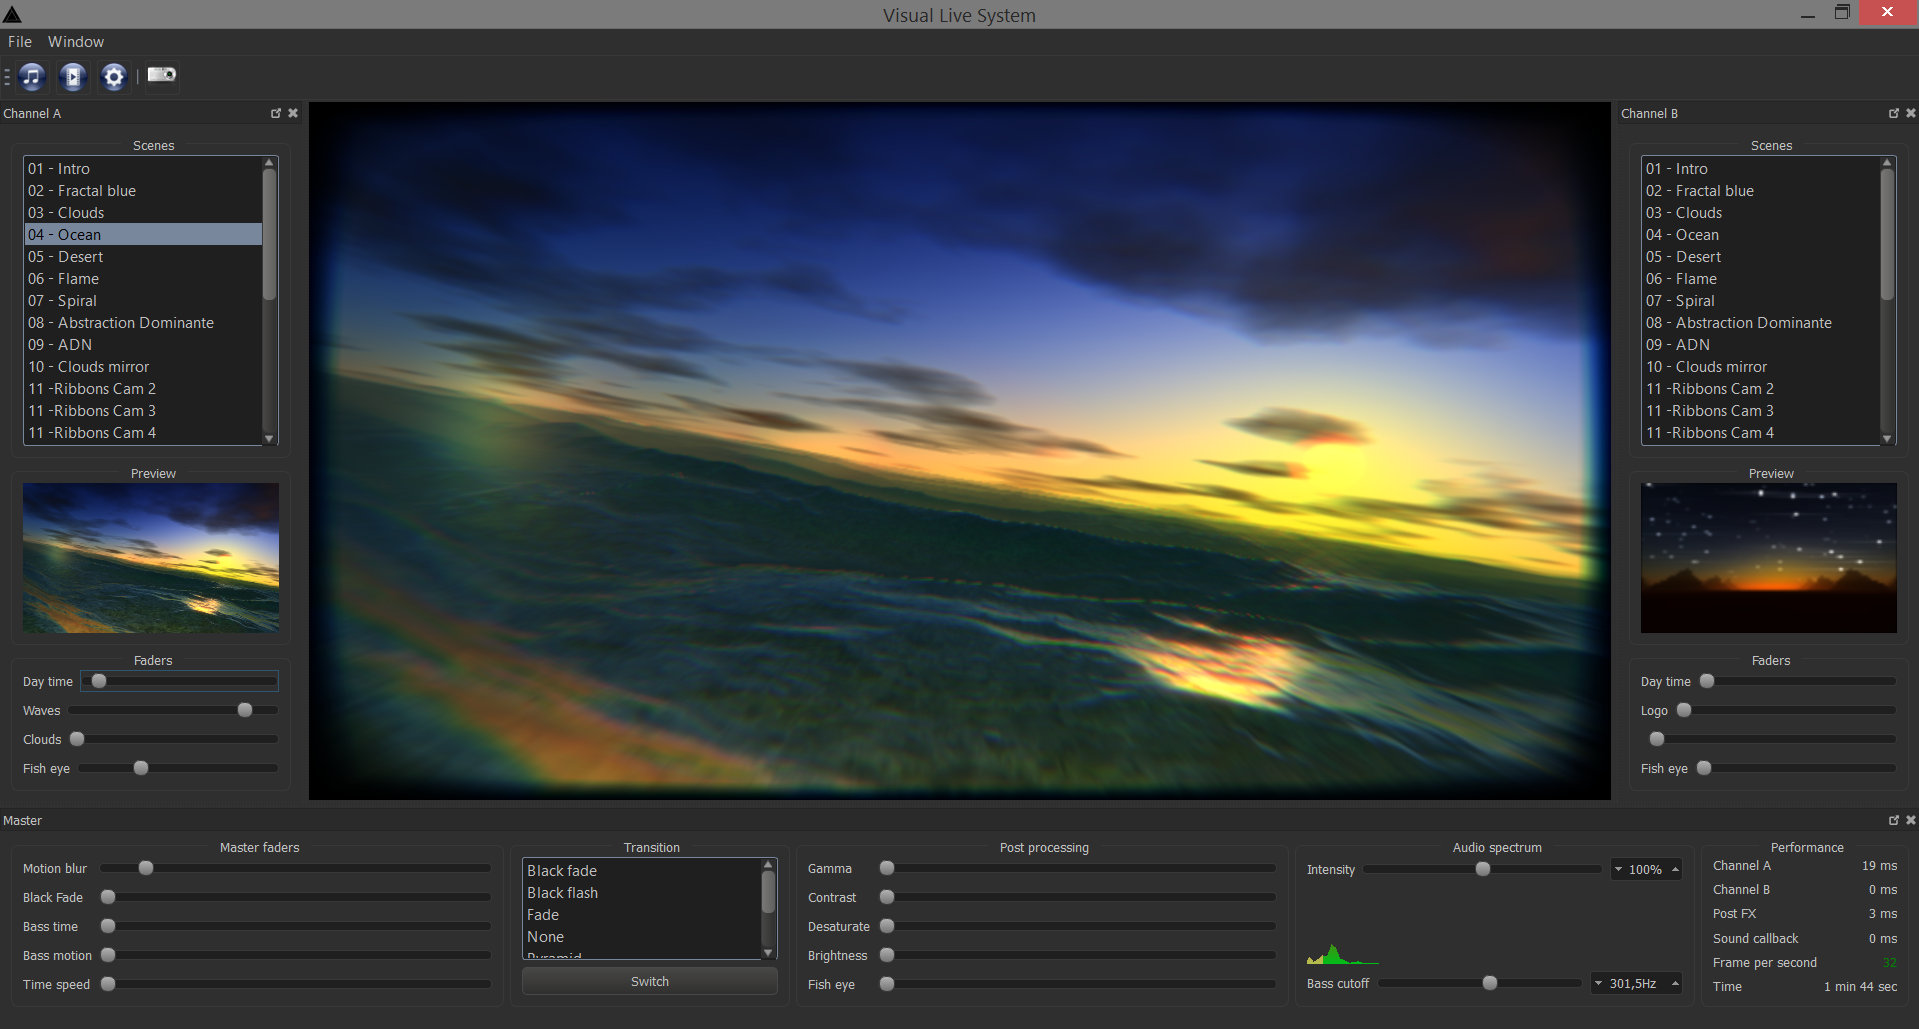Close the Channel A panel
This screenshot has height=1029, width=1919.
[293, 113]
